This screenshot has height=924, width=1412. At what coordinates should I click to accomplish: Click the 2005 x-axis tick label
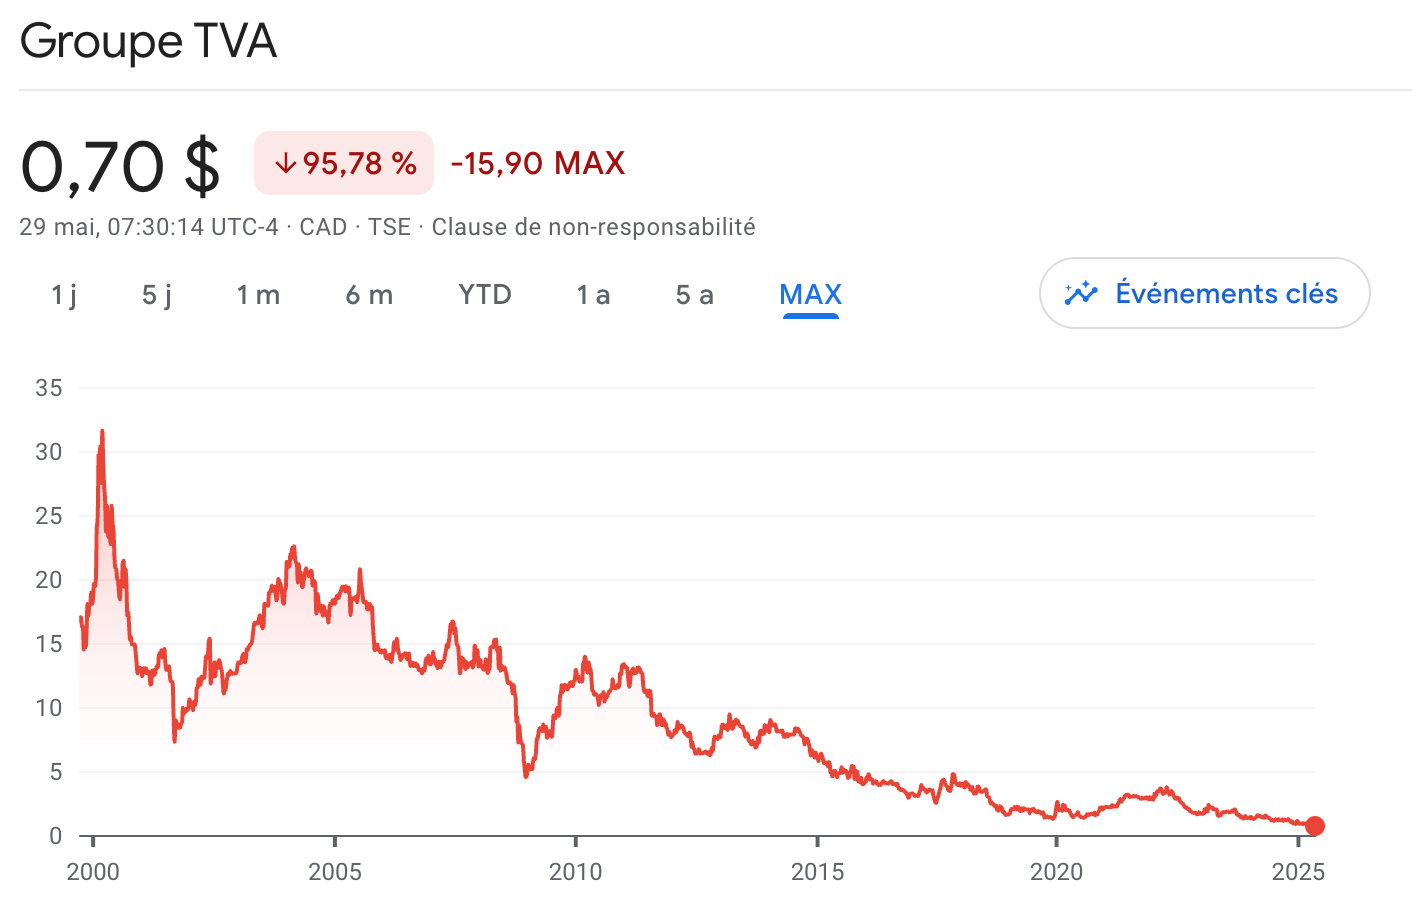(335, 872)
